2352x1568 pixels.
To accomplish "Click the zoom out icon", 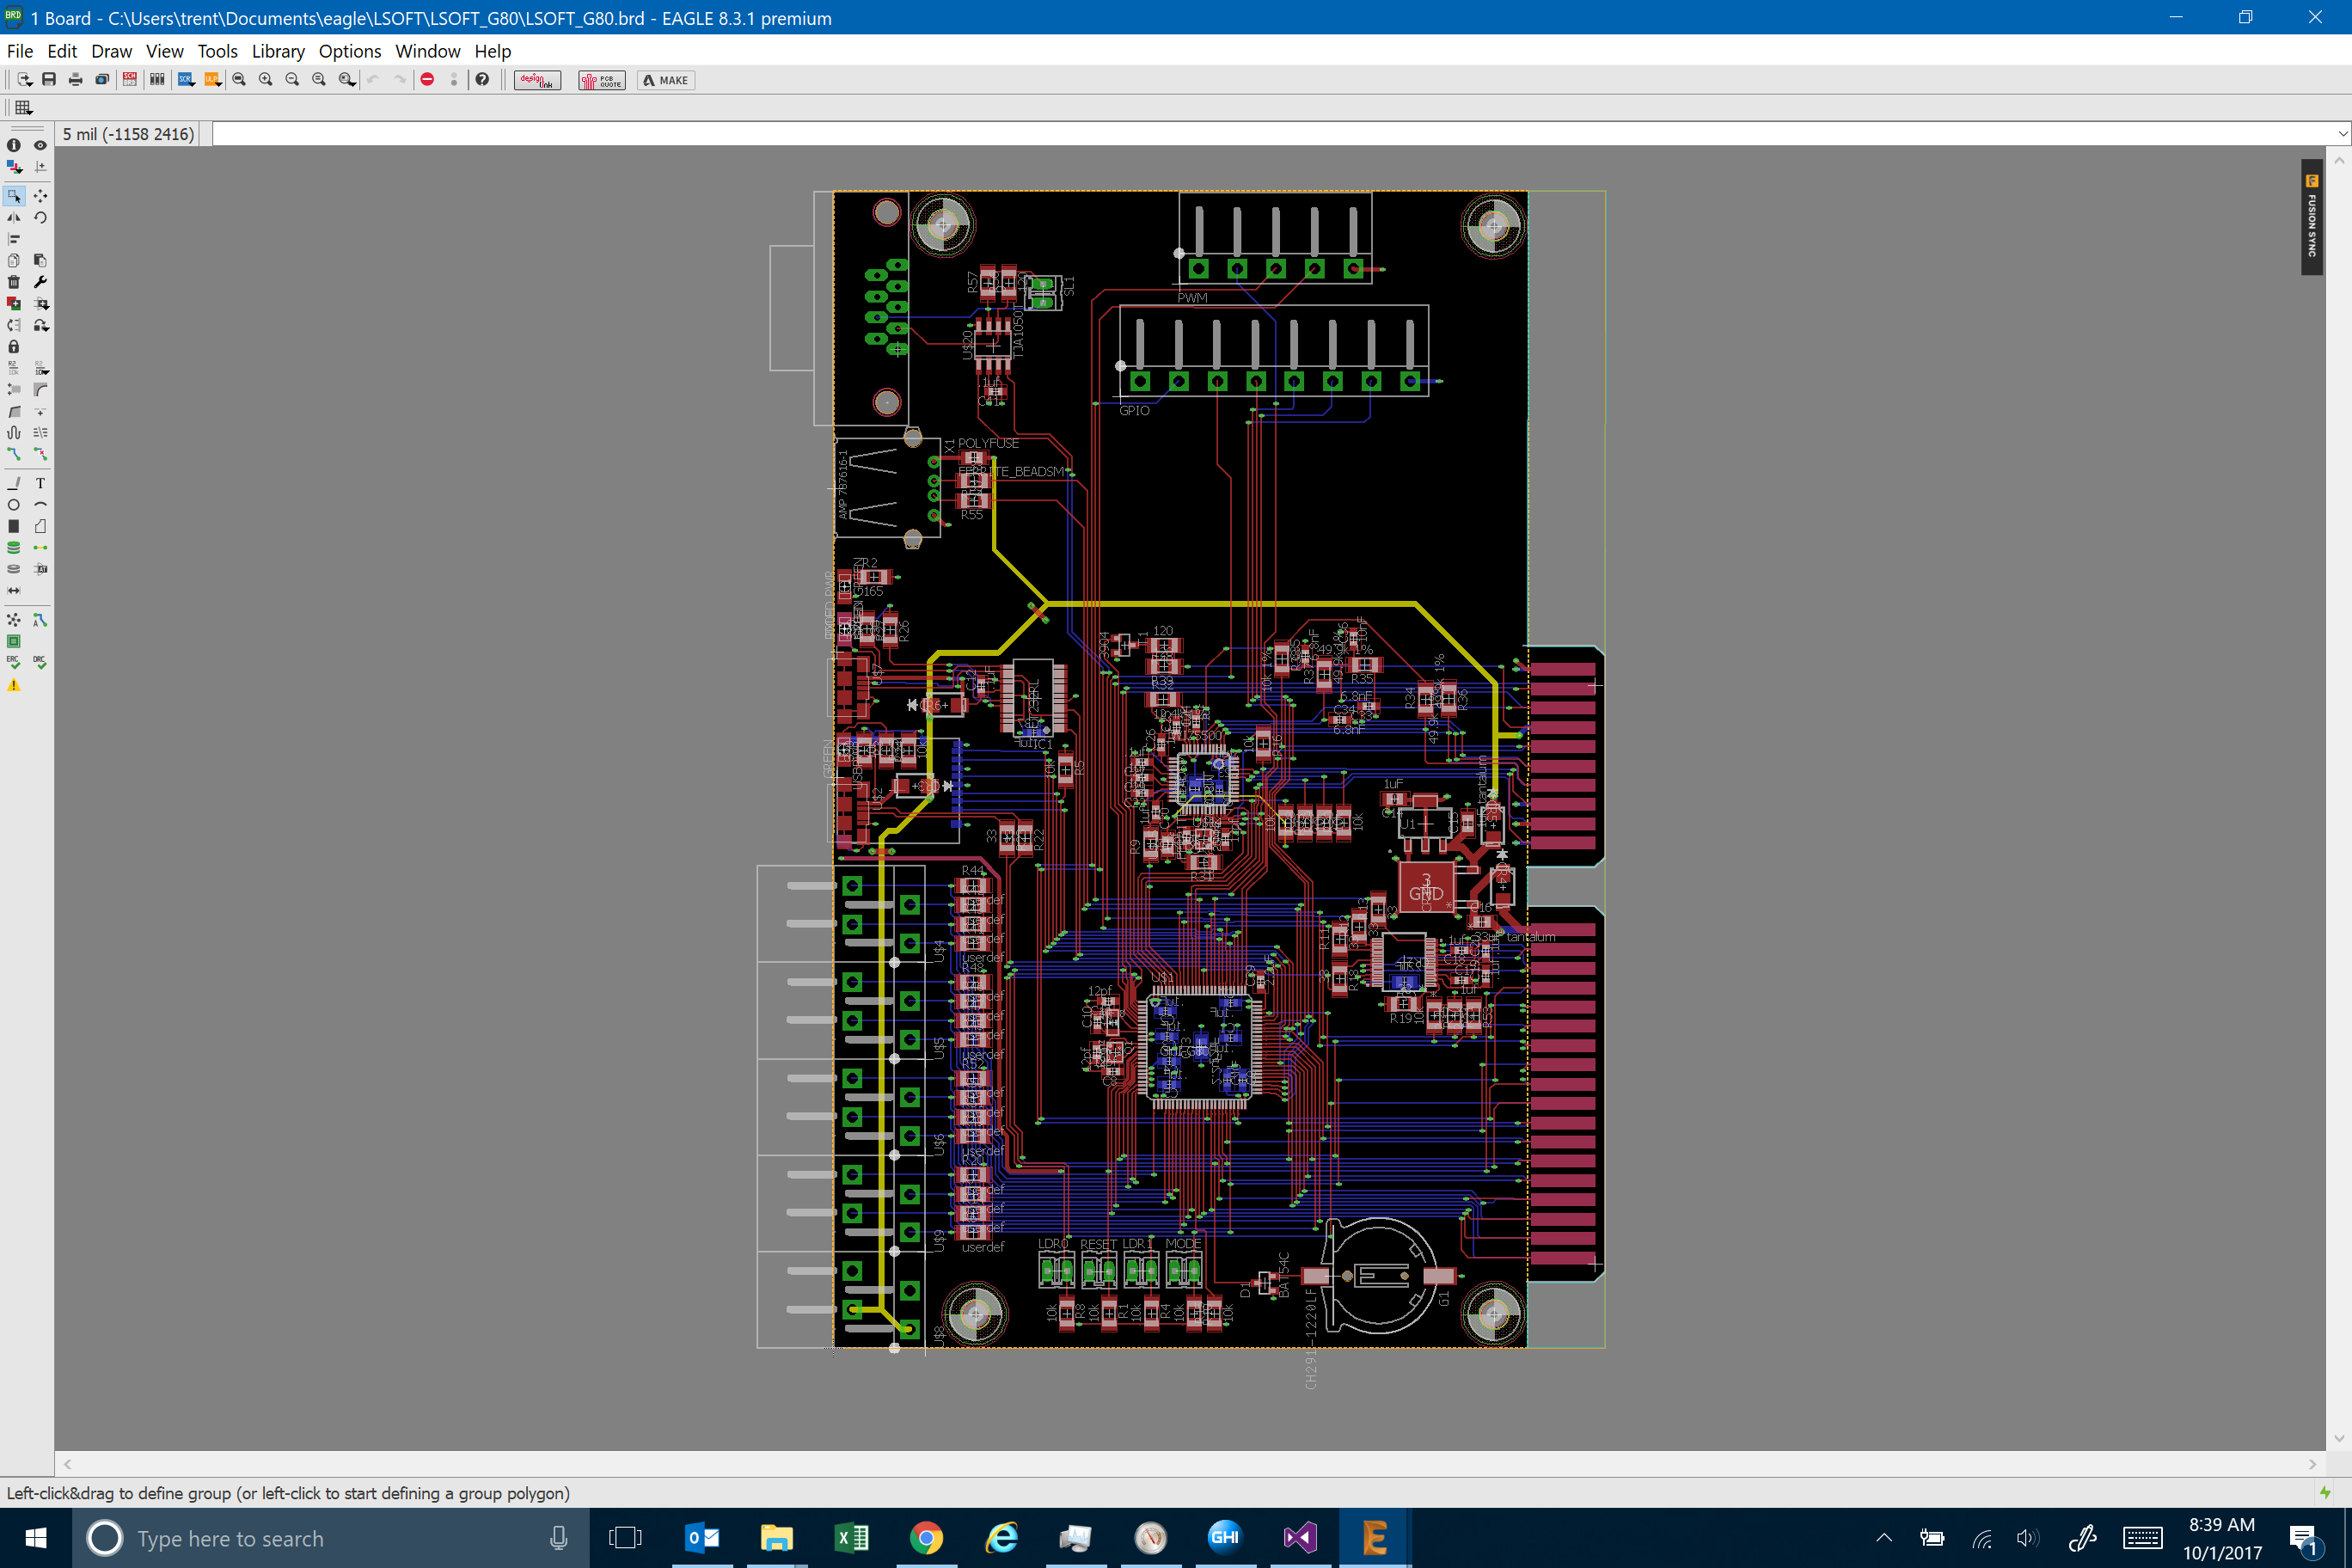I will click(x=292, y=80).
